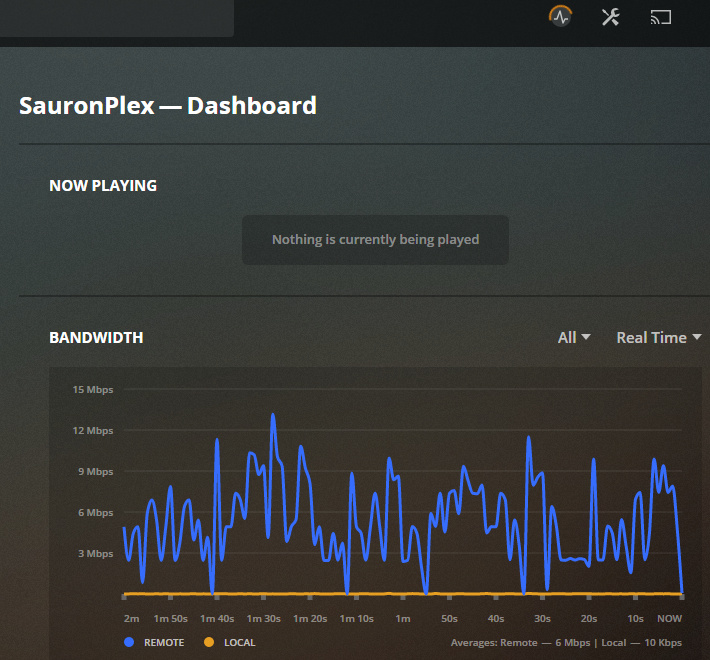Screen dimensions: 710x660
Task: Click the 'Nothing is currently being played' message
Action: point(375,239)
